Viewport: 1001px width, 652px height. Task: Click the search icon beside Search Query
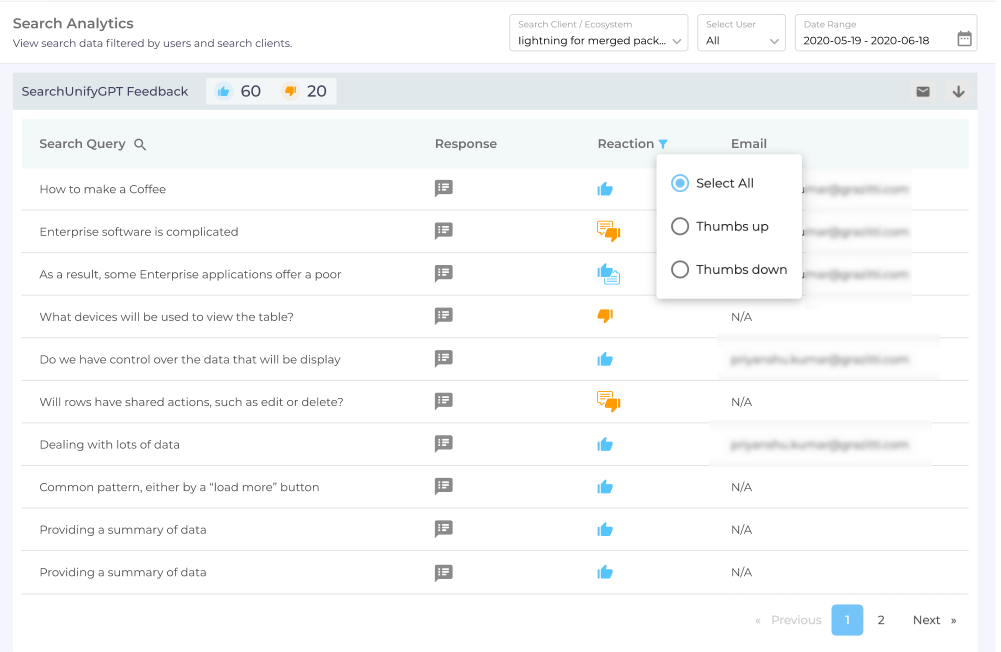point(140,144)
